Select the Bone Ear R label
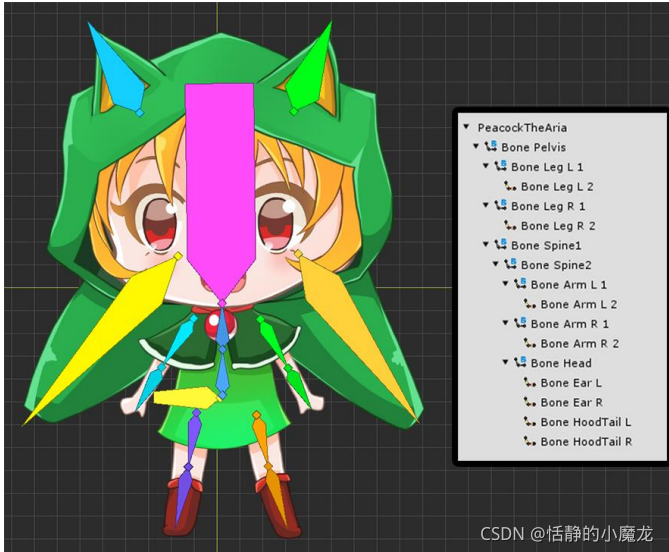Screen dimensions: 669x552 tap(572, 402)
